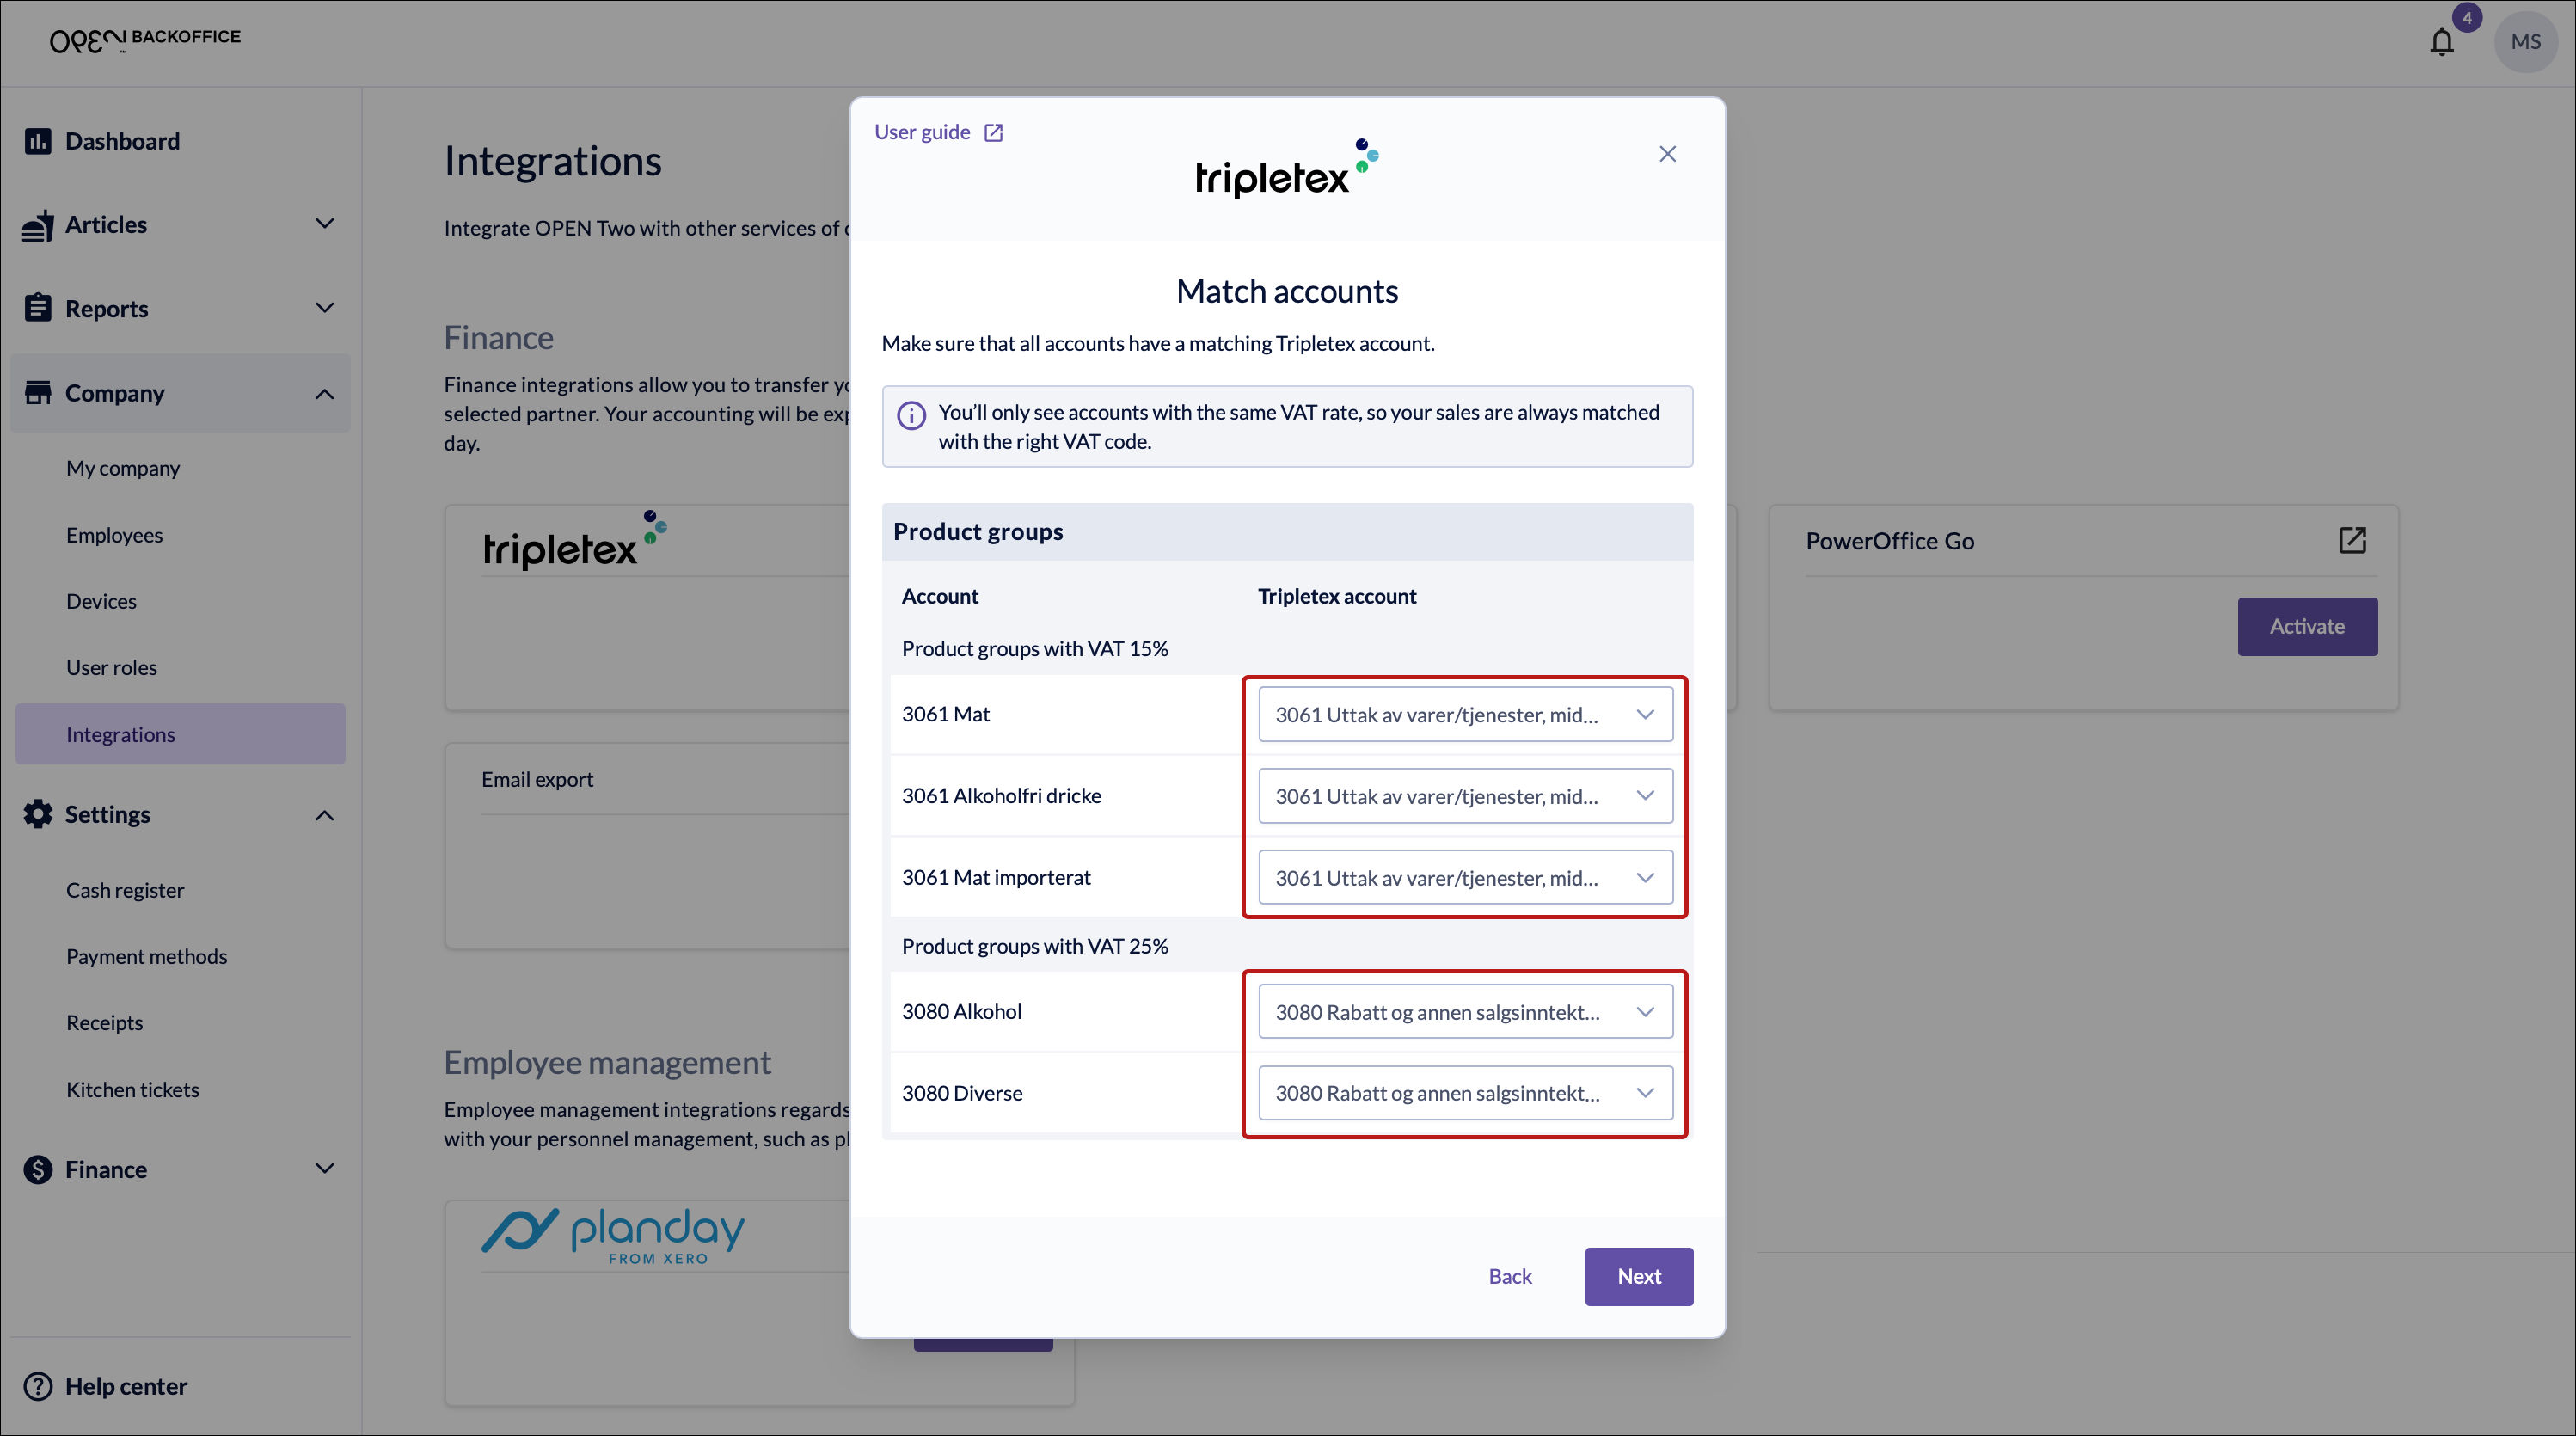Viewport: 2576px width, 1436px height.
Task: Open Payment methods settings page
Action: (x=147, y=956)
